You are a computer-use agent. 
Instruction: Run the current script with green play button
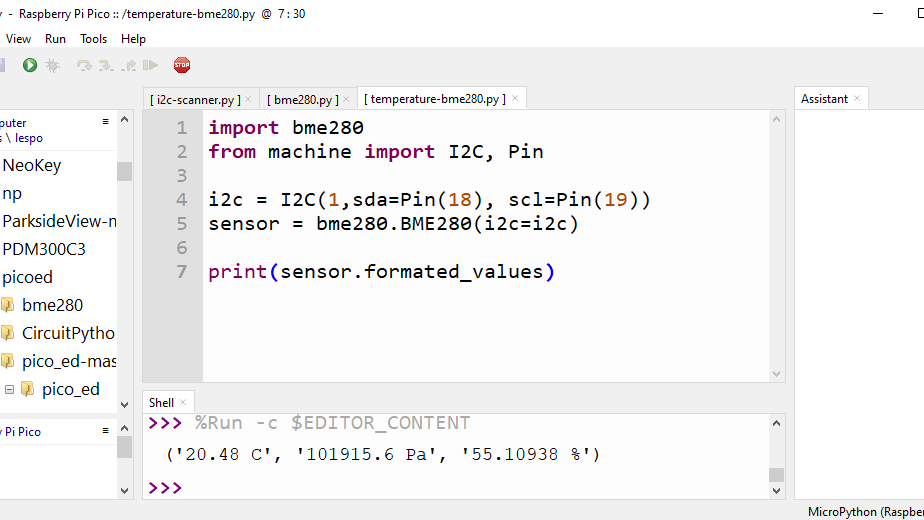30,65
